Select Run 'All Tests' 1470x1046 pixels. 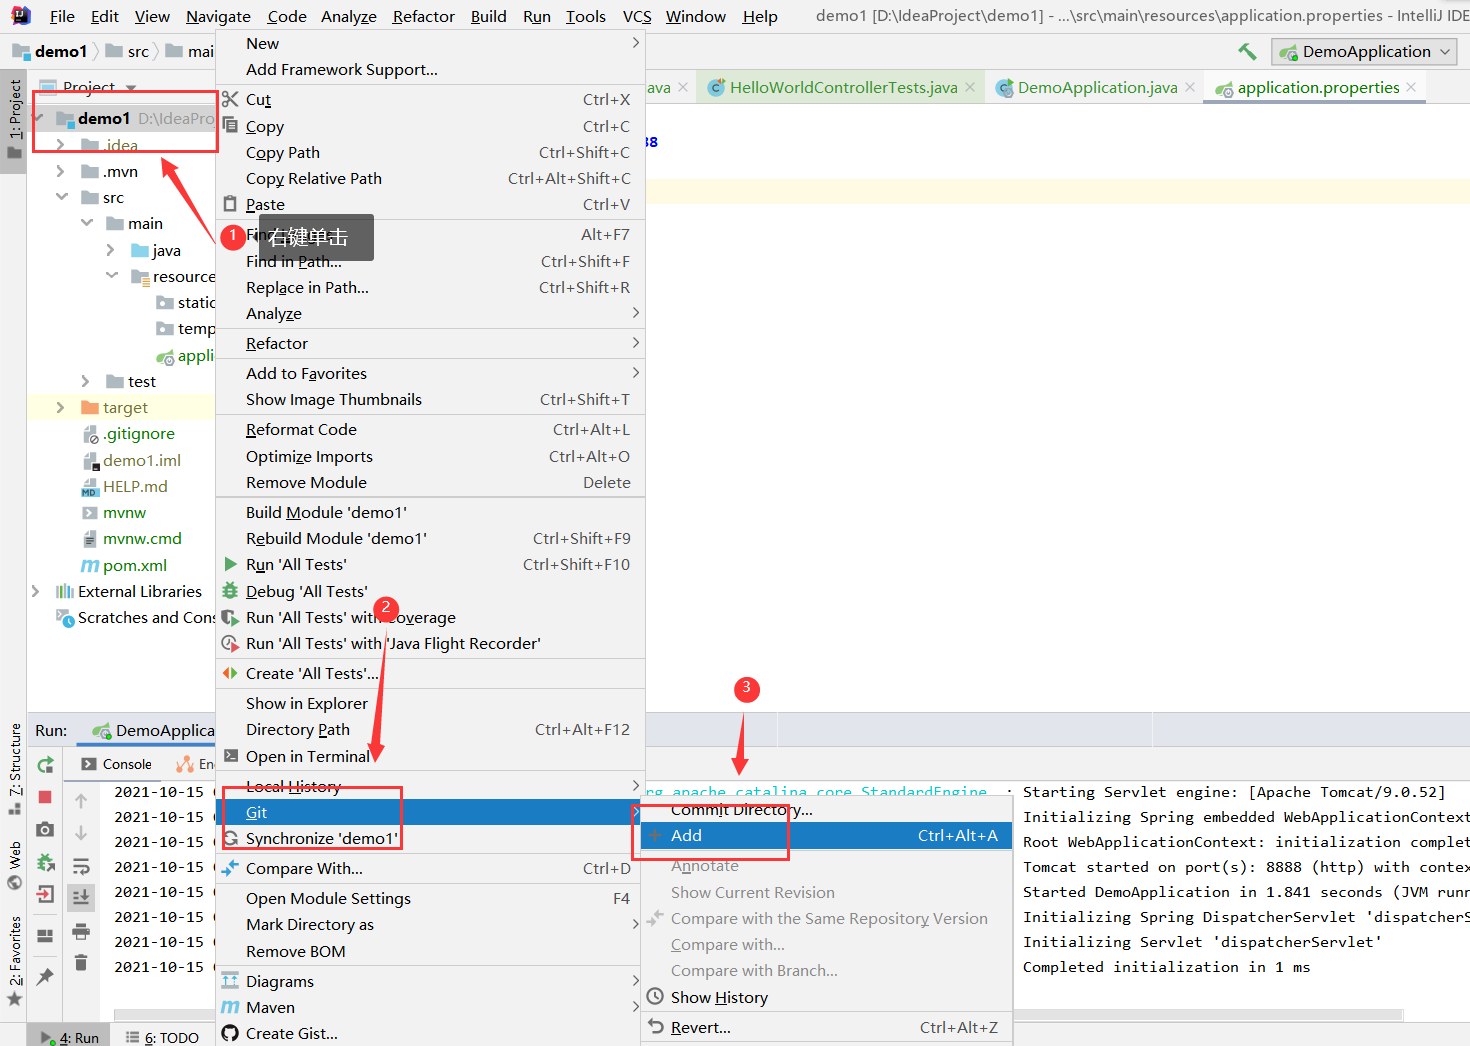point(430,564)
